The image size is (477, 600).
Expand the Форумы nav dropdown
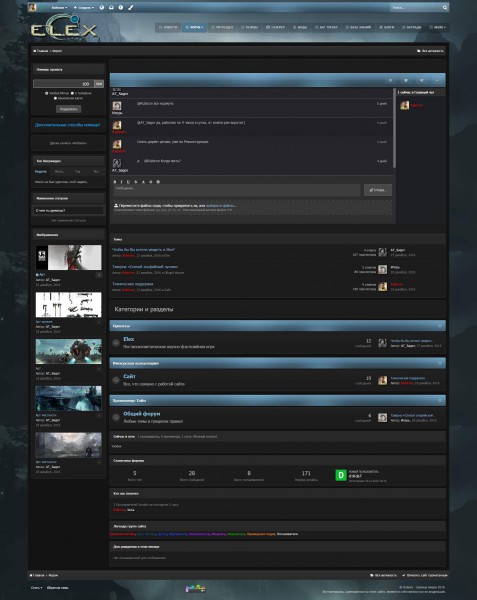coord(194,27)
